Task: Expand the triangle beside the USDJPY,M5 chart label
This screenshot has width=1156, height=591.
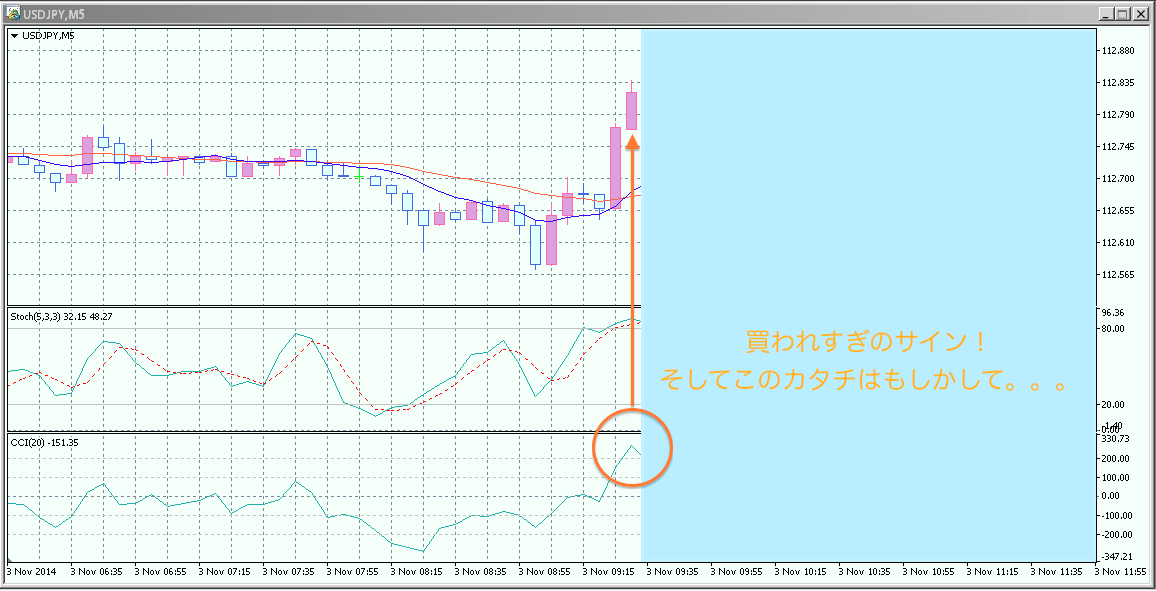Action: click(14, 36)
